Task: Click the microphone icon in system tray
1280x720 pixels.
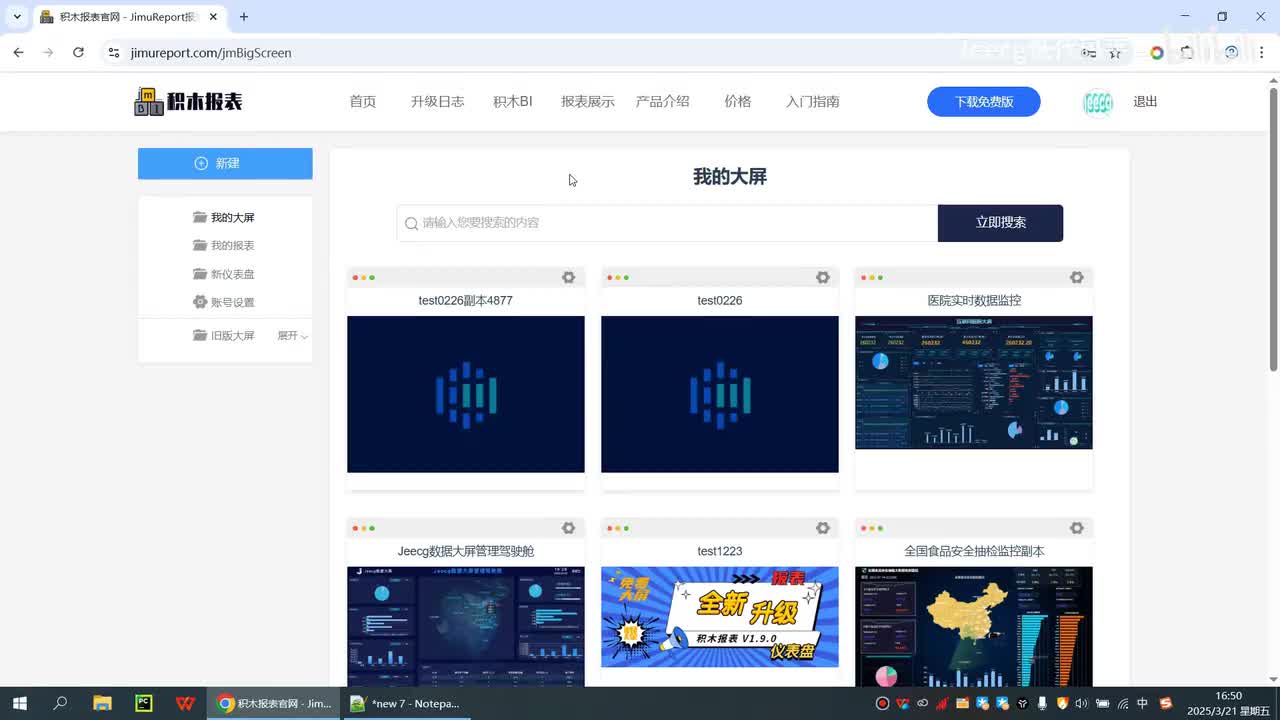Action: 1043,703
